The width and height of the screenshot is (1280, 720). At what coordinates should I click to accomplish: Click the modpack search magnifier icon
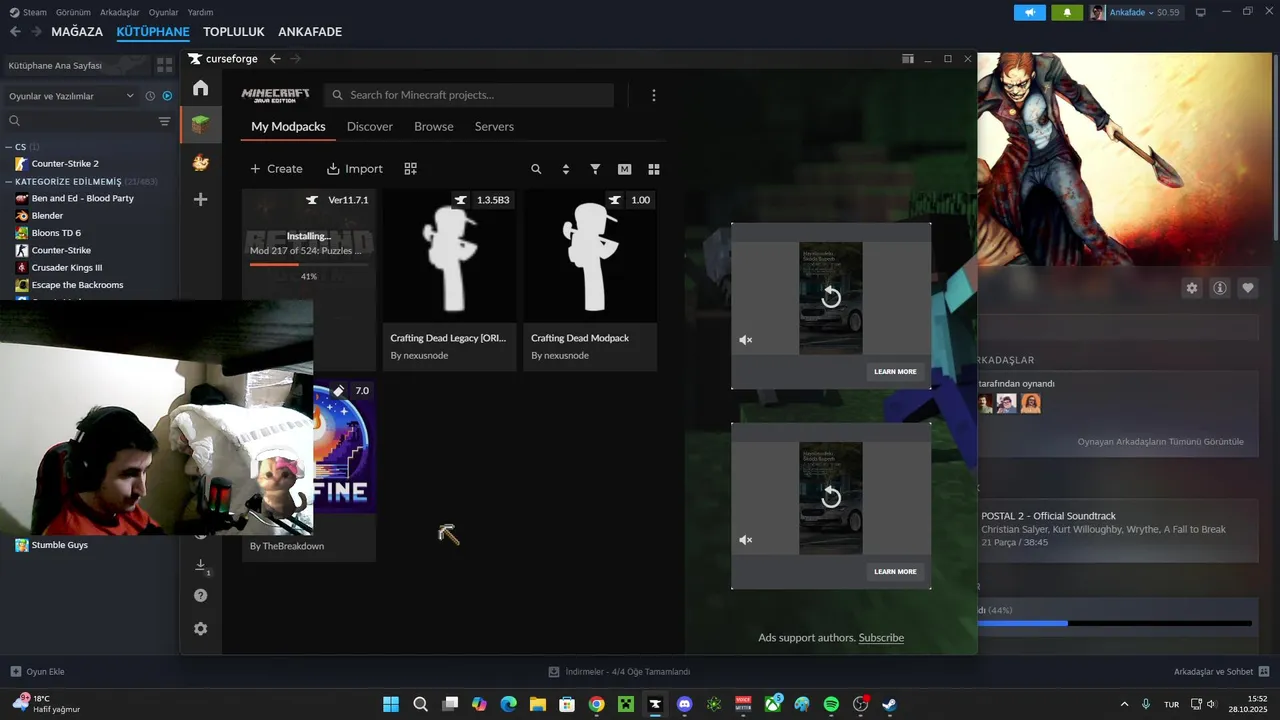[536, 169]
